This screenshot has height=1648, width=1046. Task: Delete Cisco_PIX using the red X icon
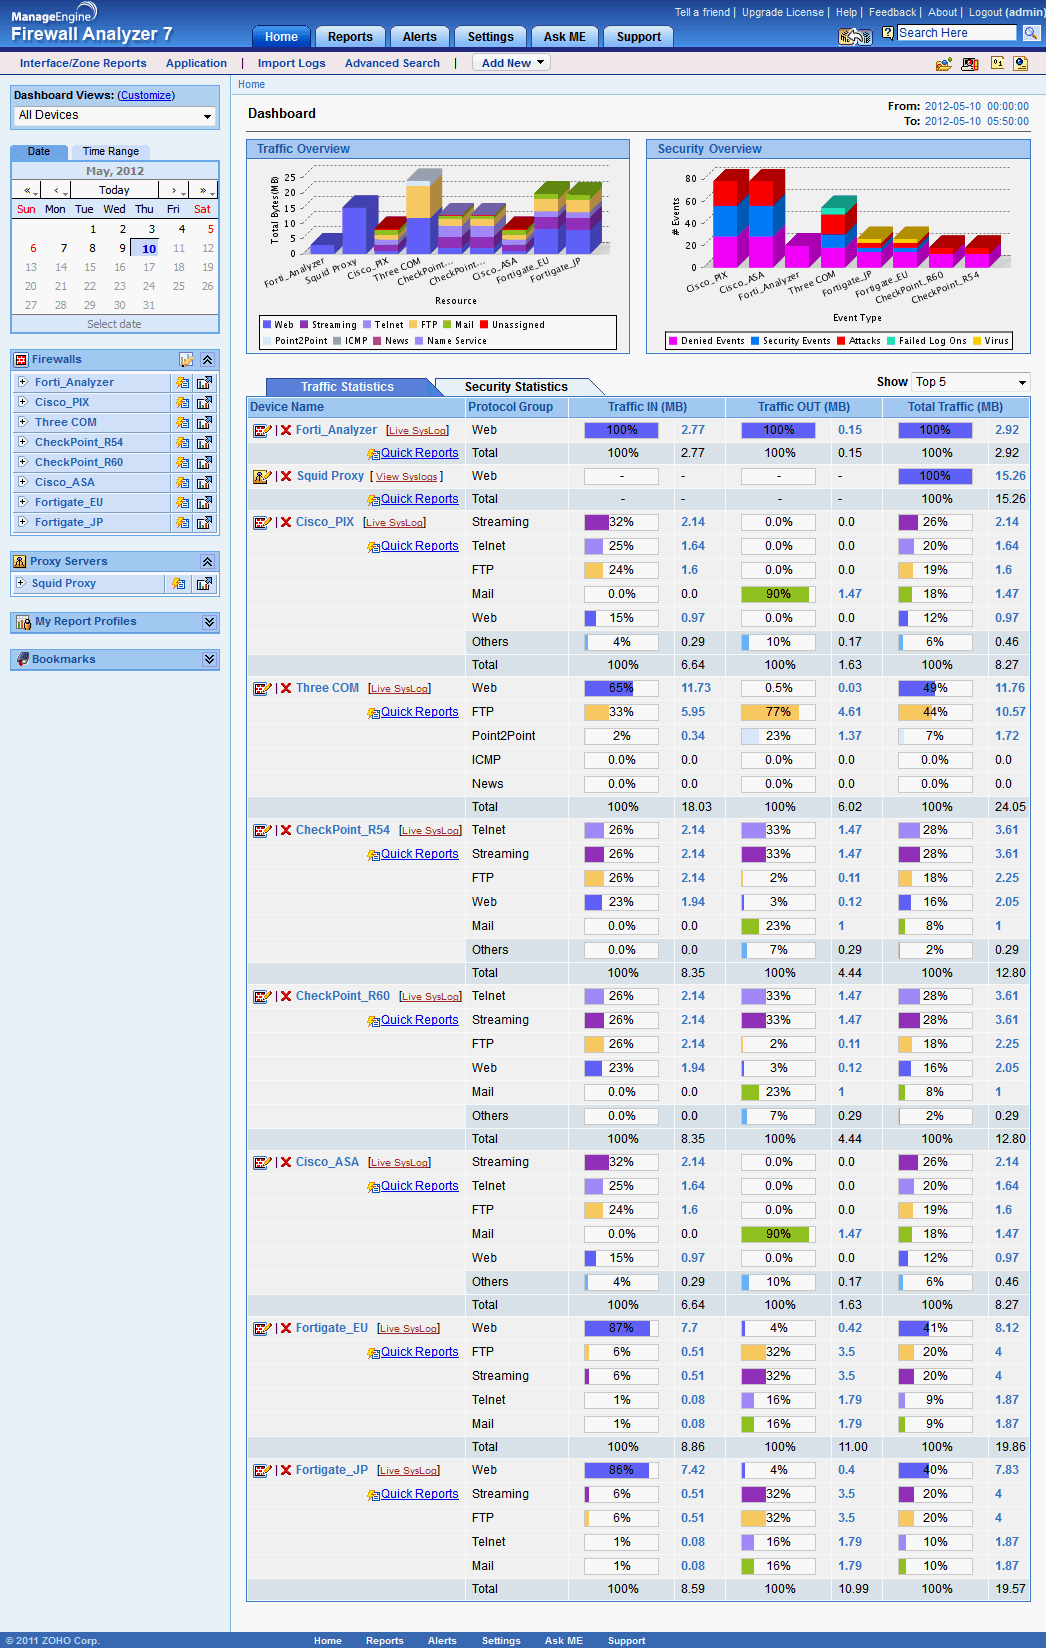click(x=286, y=522)
